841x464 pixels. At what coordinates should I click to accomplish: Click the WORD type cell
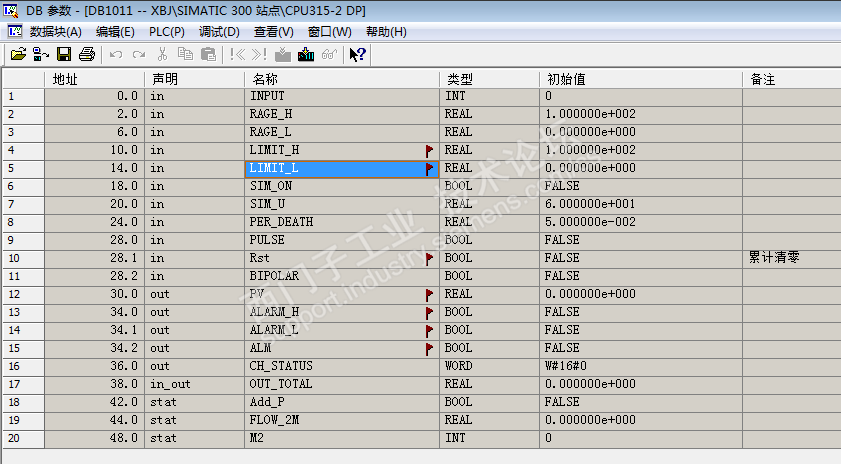tap(489, 366)
